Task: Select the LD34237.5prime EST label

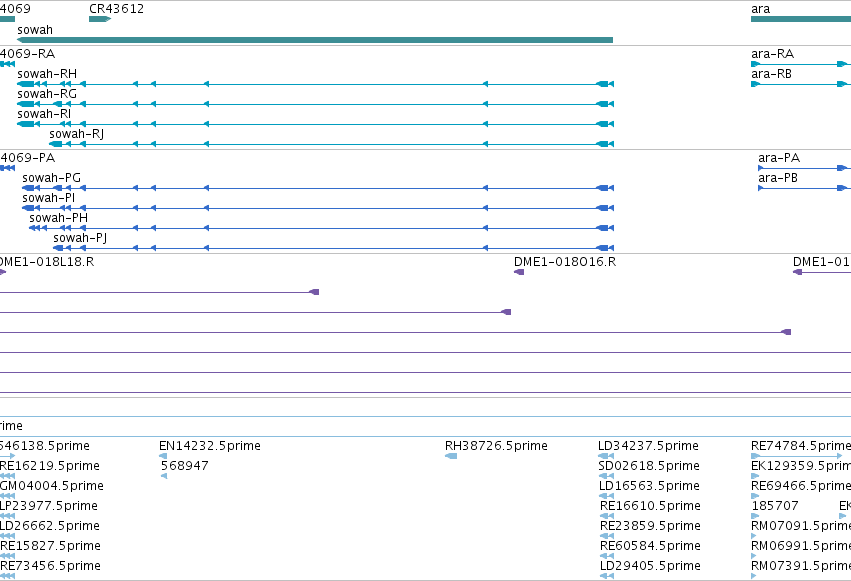Action: 648,446
